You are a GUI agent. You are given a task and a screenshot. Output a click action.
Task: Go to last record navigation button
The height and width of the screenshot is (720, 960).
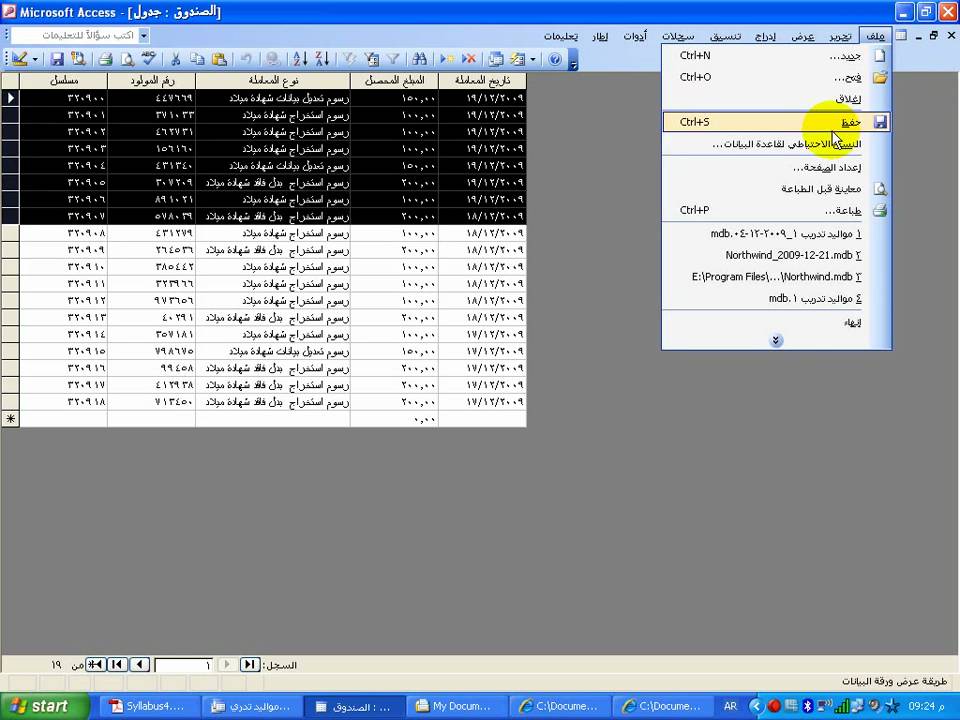[x=118, y=664]
